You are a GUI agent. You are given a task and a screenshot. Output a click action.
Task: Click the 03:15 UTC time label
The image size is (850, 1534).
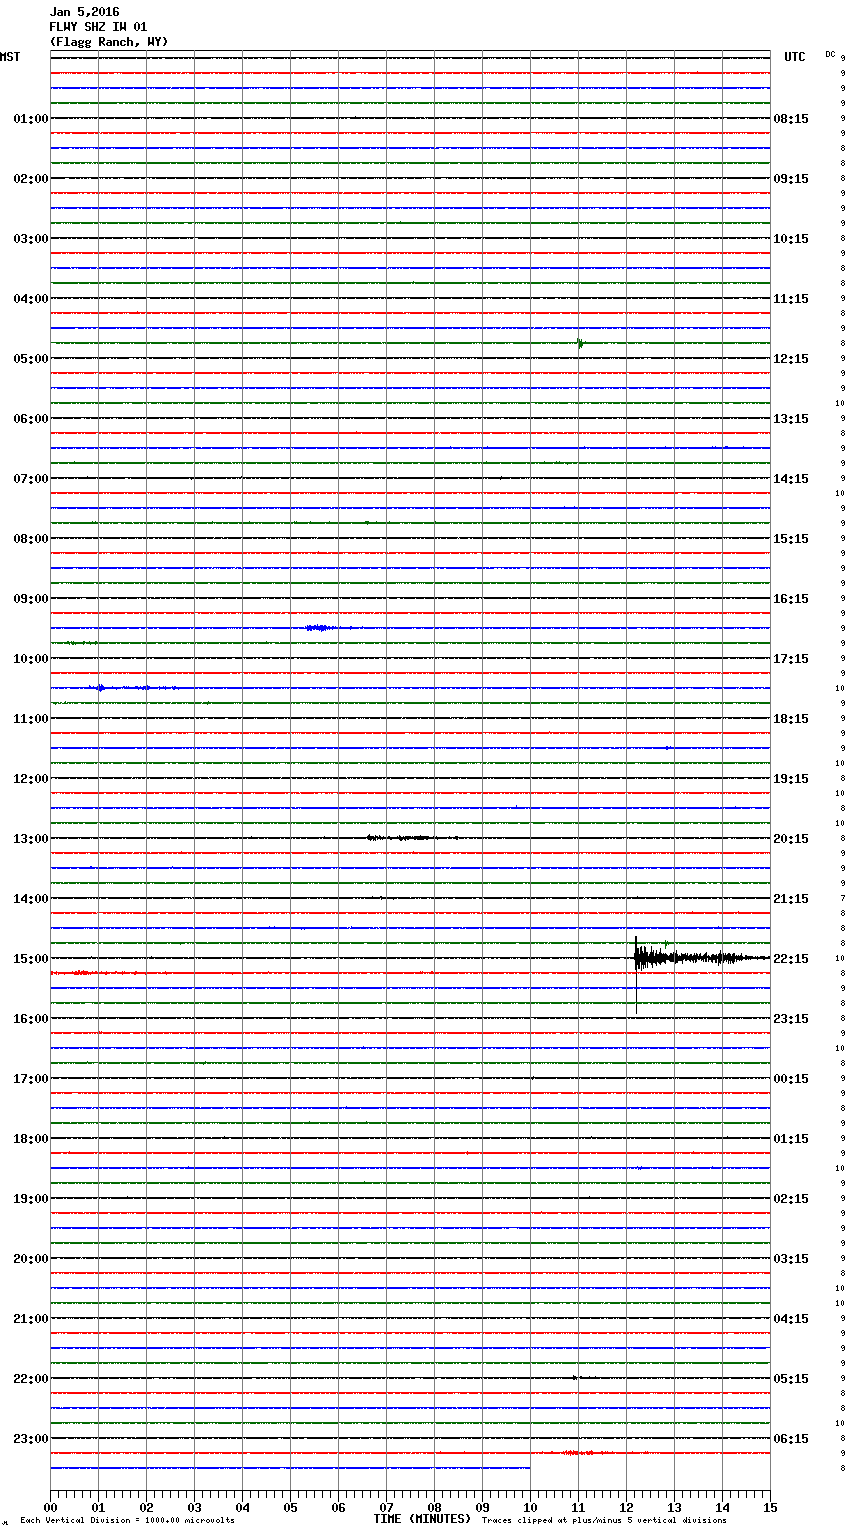791,1259
